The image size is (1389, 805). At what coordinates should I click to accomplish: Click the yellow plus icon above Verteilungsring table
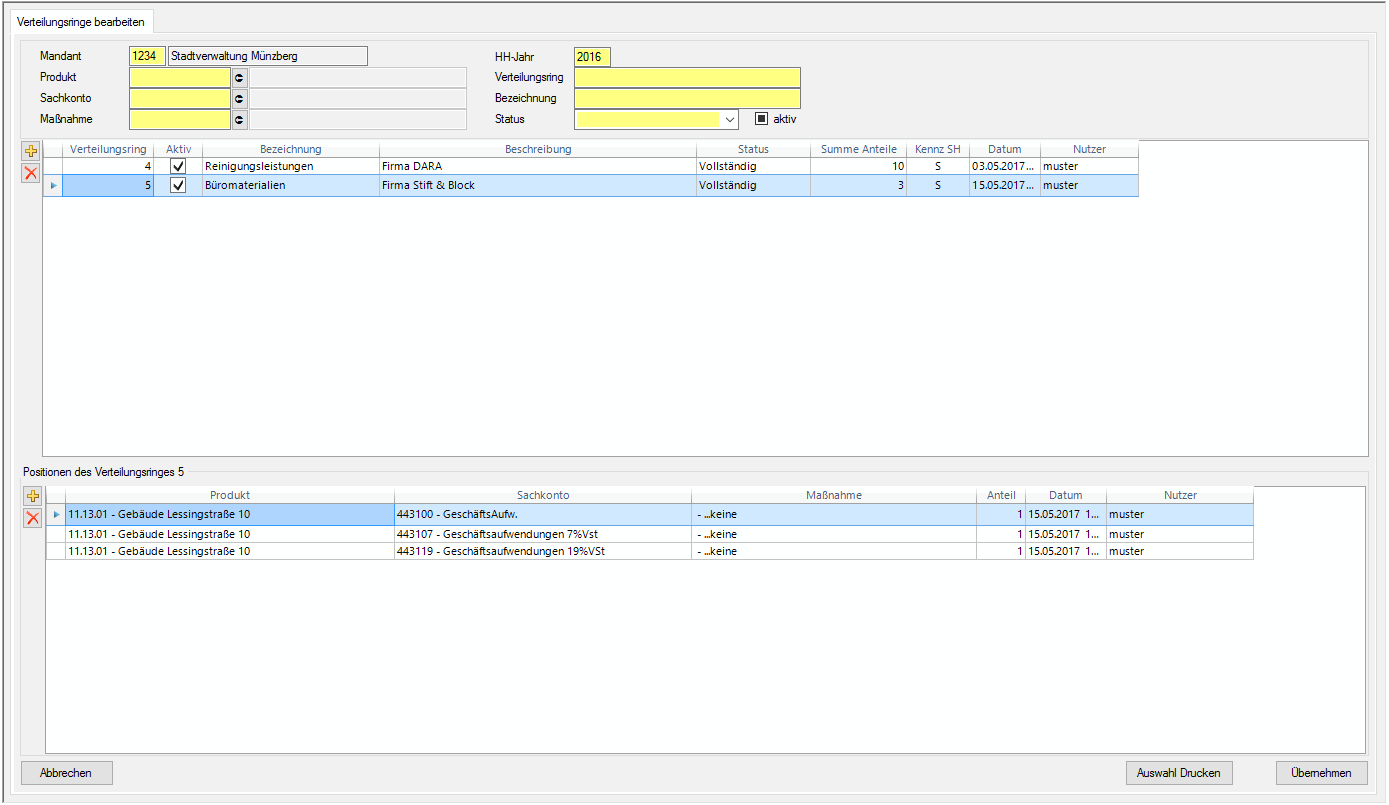(31, 152)
